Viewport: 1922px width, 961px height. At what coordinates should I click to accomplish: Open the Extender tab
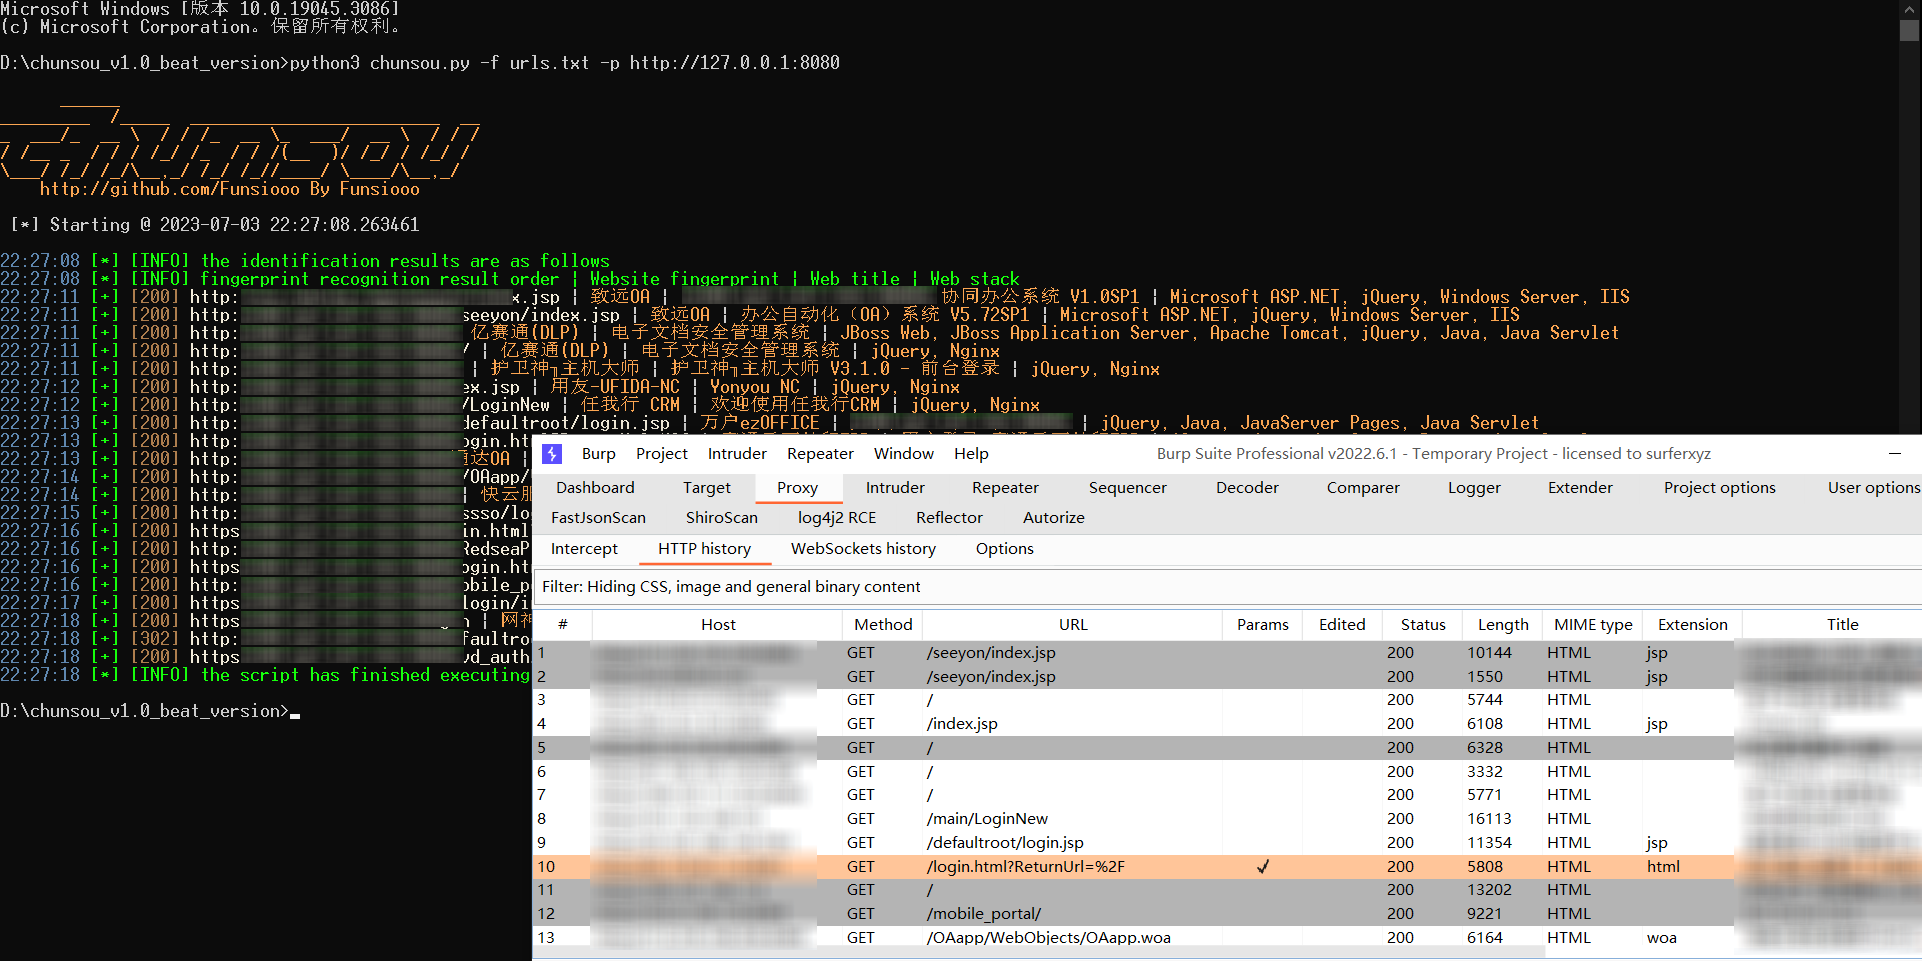pos(1580,488)
